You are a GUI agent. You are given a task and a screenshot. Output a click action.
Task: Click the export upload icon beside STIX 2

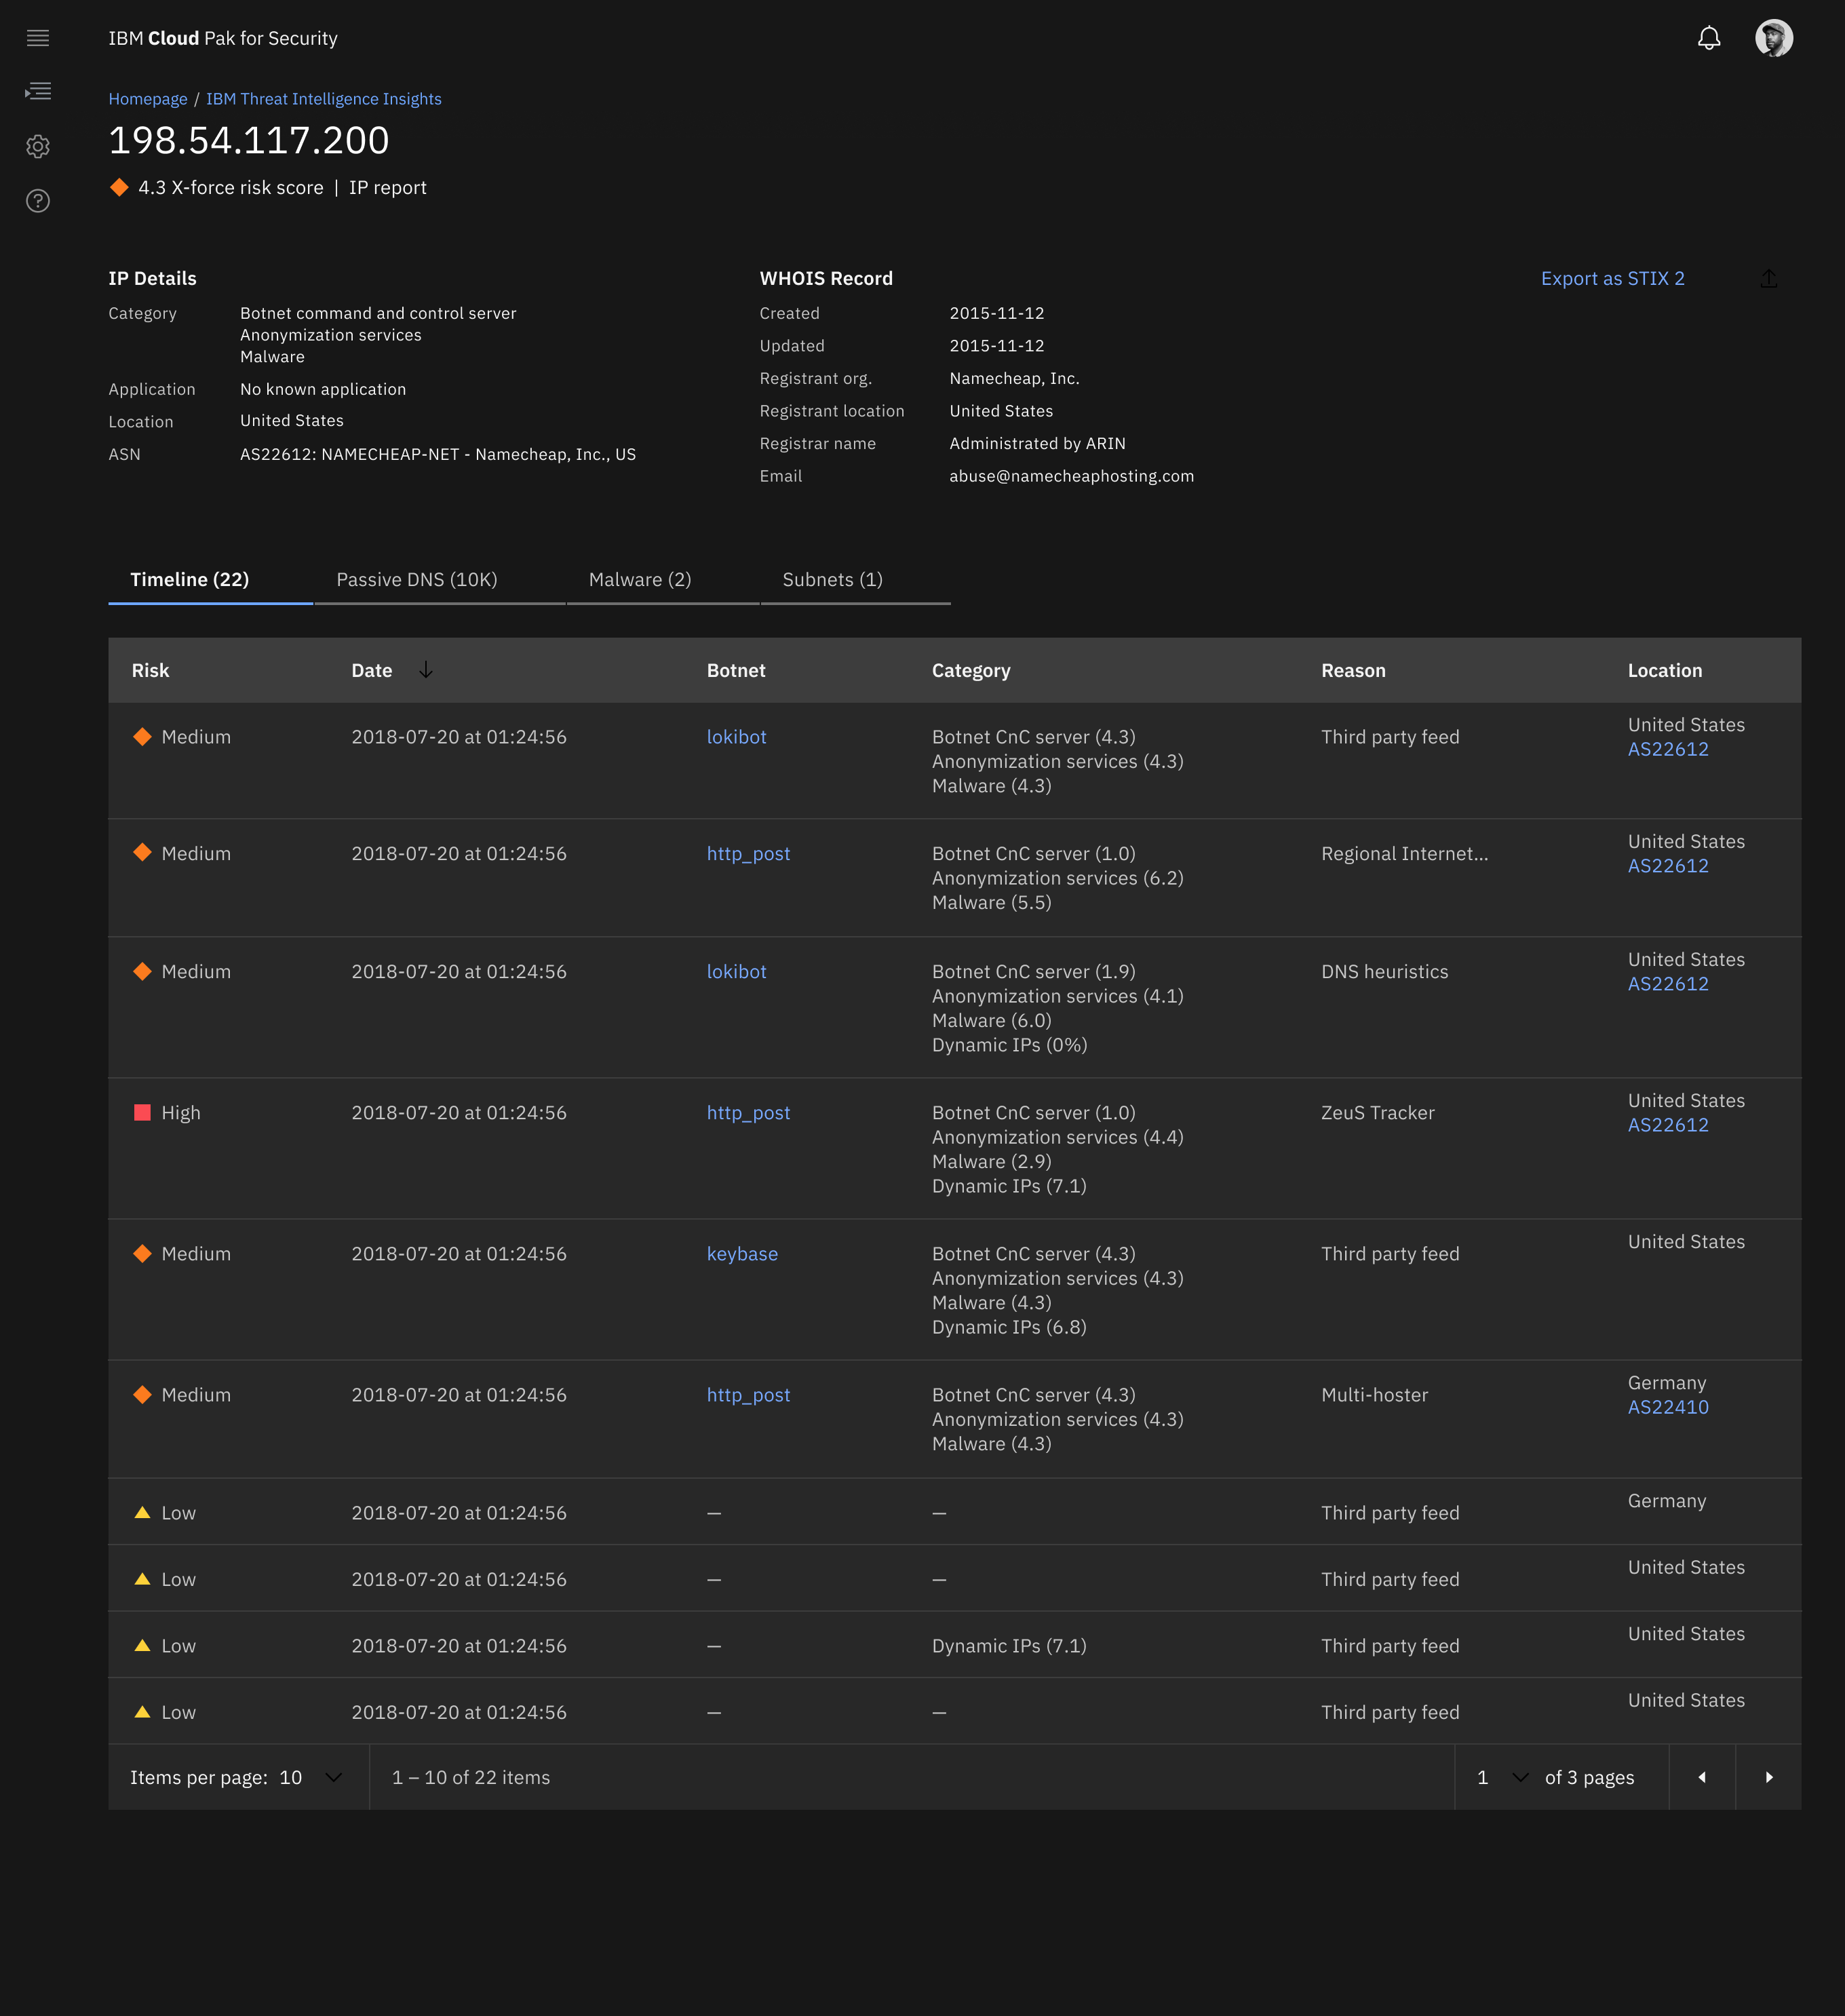click(1768, 278)
